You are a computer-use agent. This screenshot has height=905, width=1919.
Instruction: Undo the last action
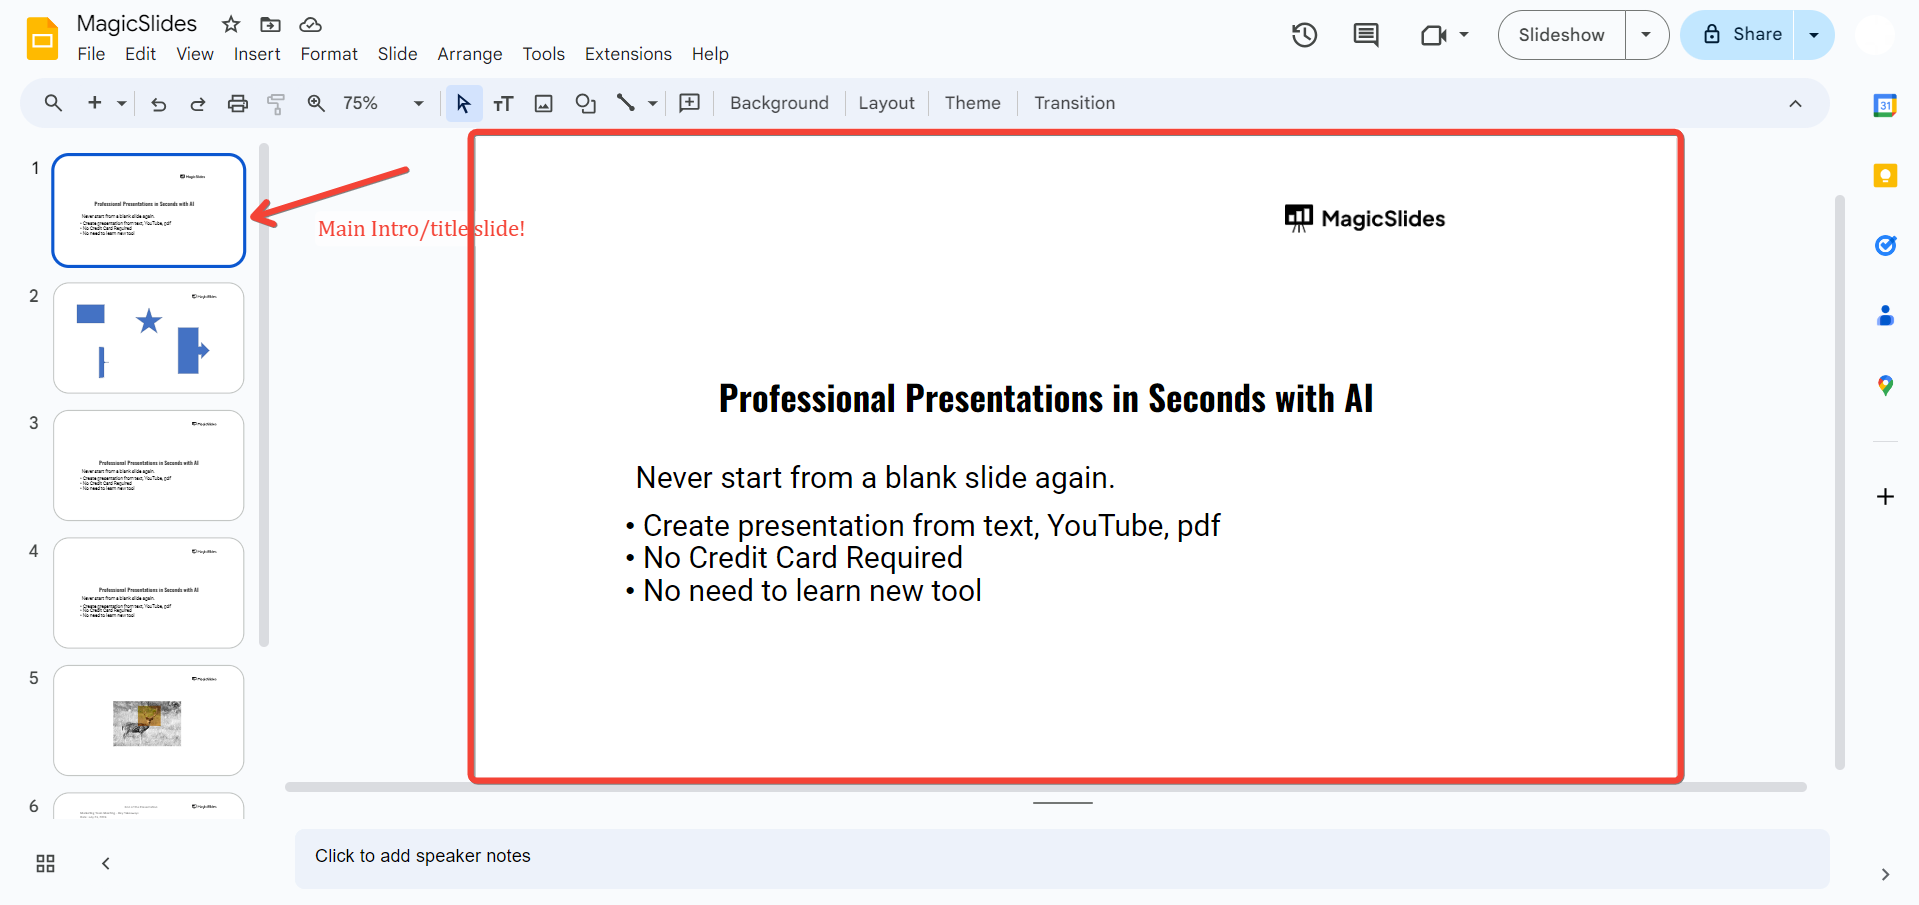(158, 103)
